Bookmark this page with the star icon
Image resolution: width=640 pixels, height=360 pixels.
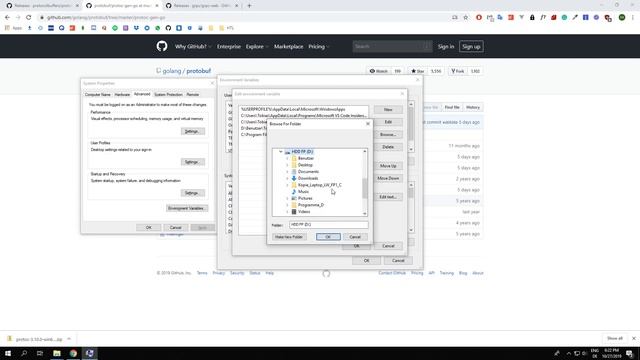coord(466,18)
